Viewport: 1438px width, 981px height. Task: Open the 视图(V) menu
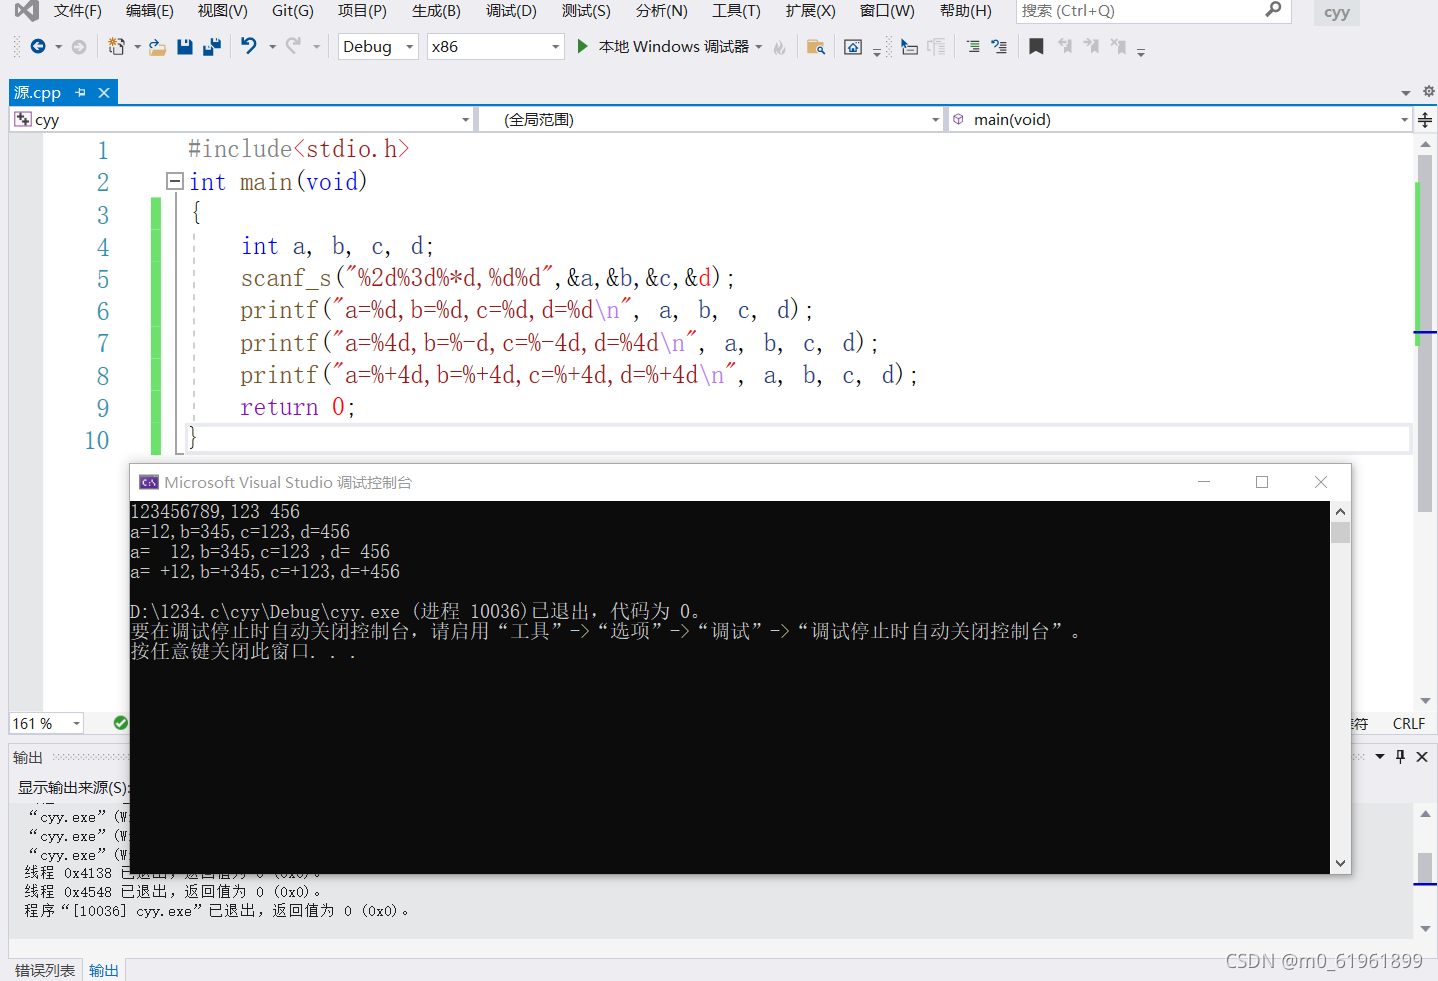pyautogui.click(x=222, y=11)
